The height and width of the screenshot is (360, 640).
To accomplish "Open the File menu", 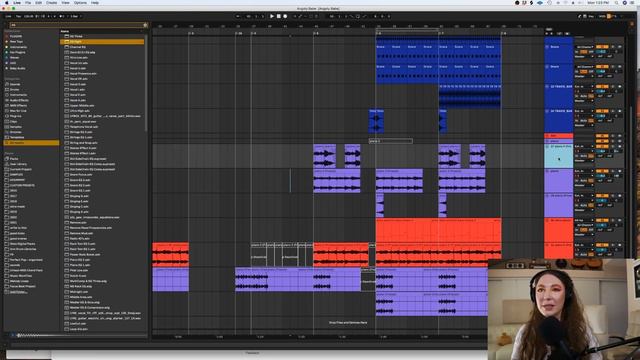I will pos(28,3).
